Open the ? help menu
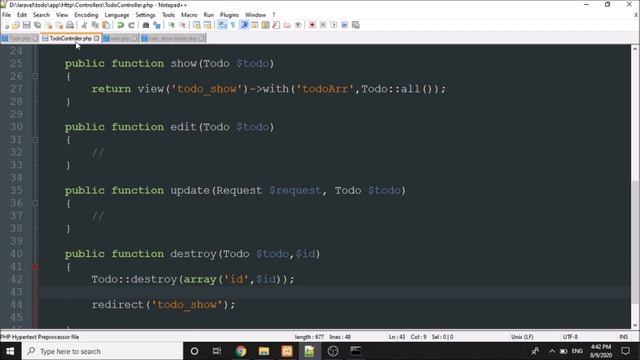Image resolution: width=640 pixels, height=360 pixels. tap(273, 15)
